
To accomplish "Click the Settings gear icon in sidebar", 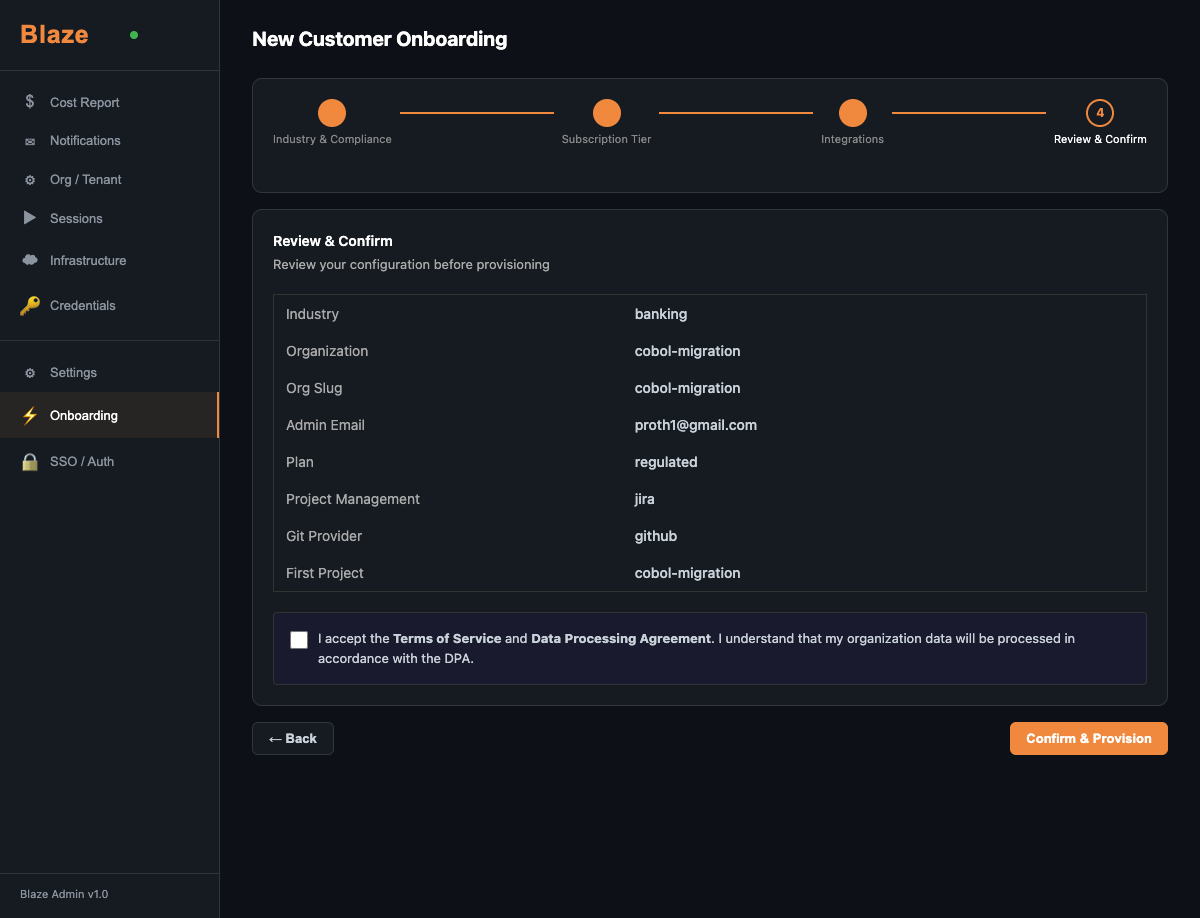I will [30, 373].
